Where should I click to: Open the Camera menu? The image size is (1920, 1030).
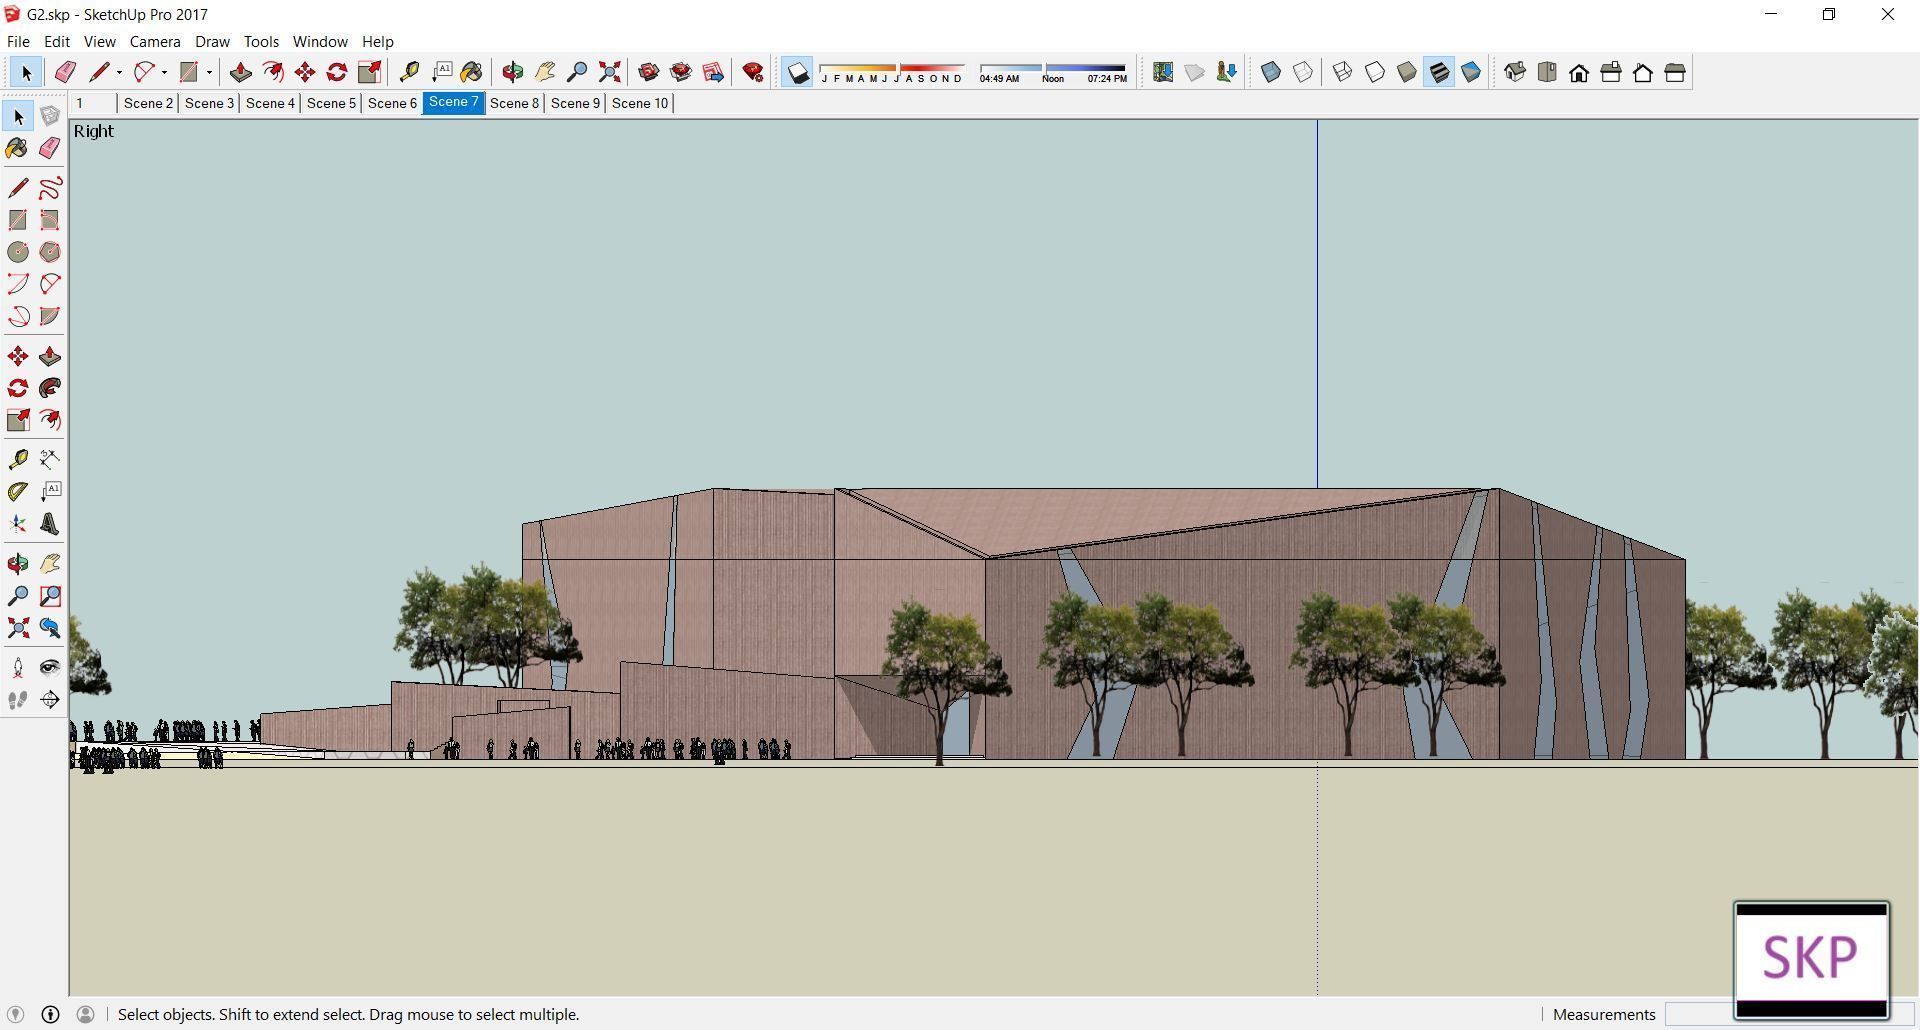coord(155,41)
